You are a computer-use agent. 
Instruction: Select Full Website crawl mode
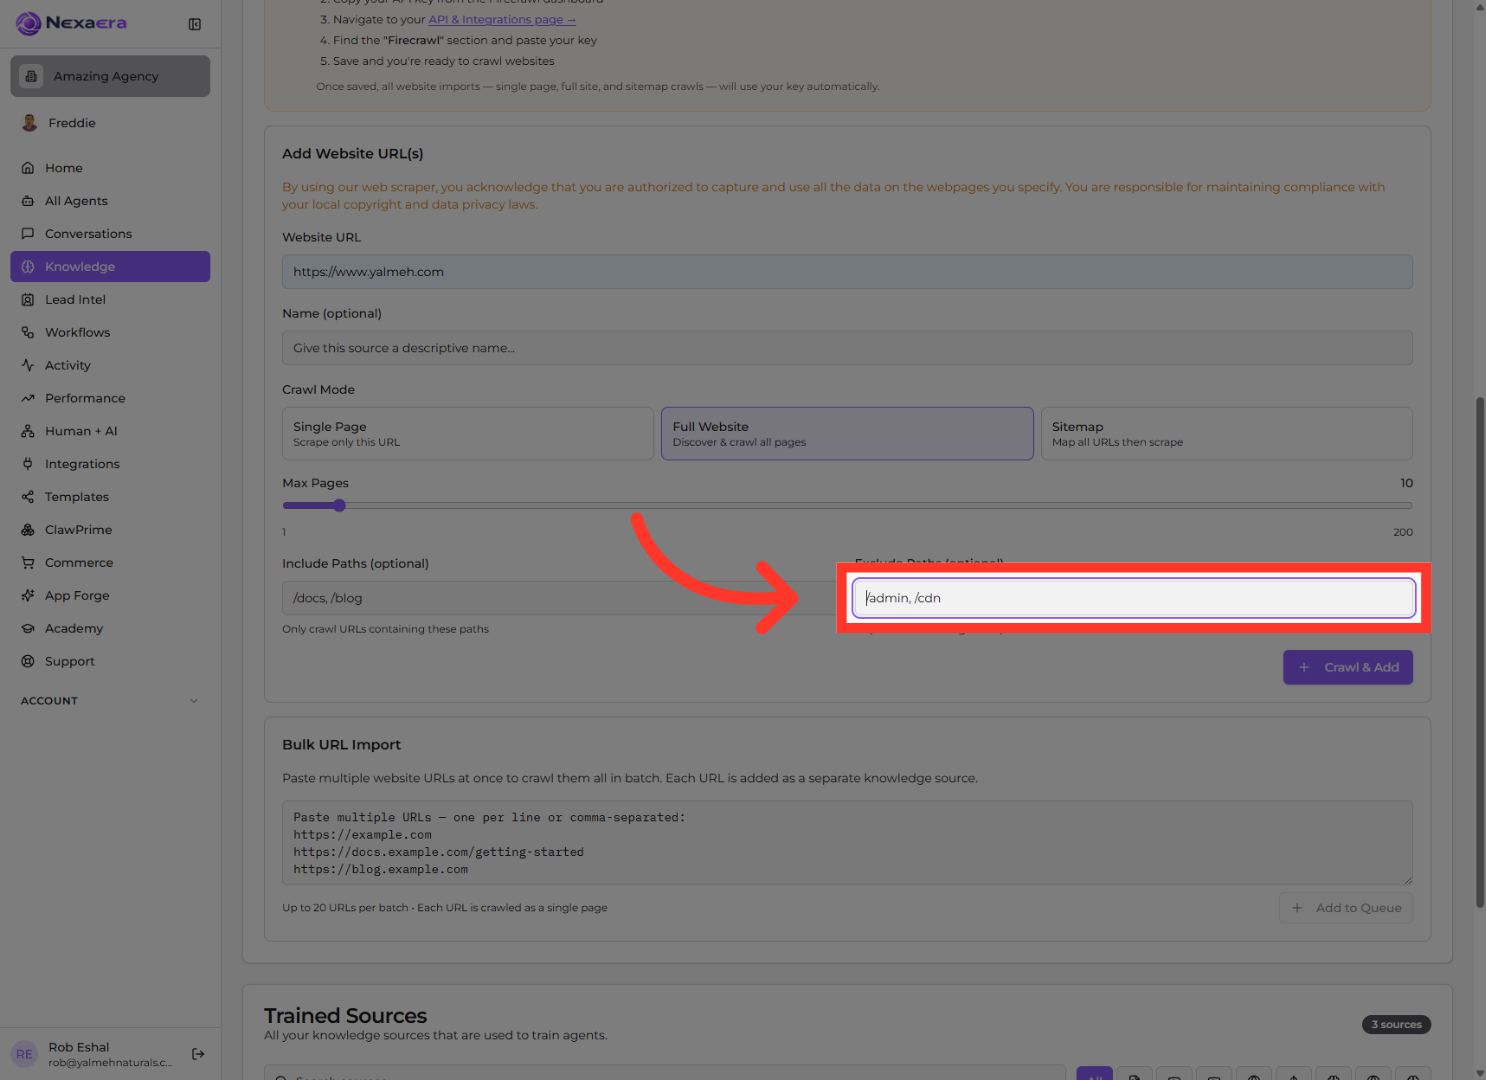(x=847, y=434)
